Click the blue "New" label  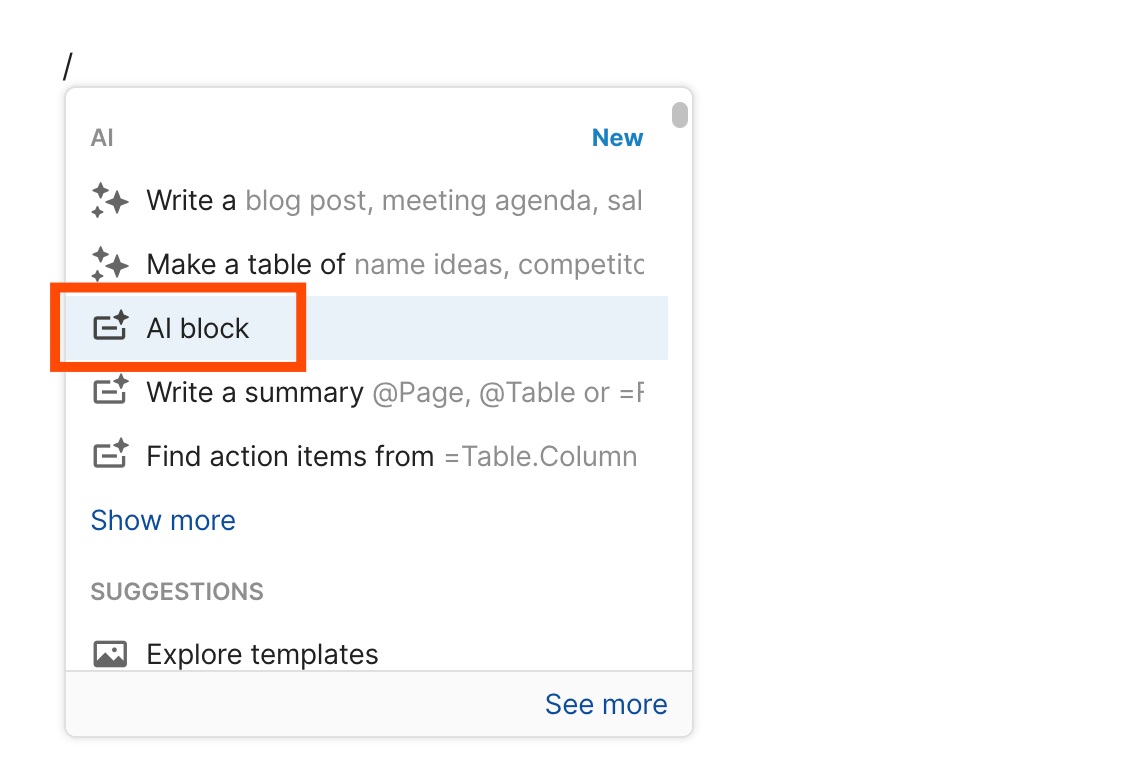(617, 138)
